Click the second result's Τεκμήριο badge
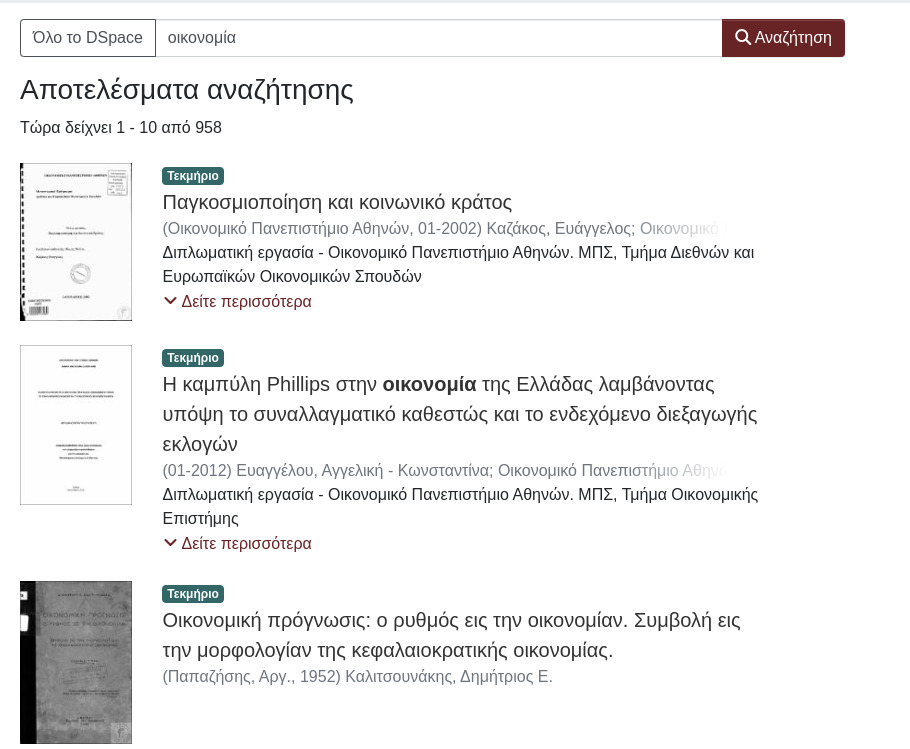 coord(193,358)
